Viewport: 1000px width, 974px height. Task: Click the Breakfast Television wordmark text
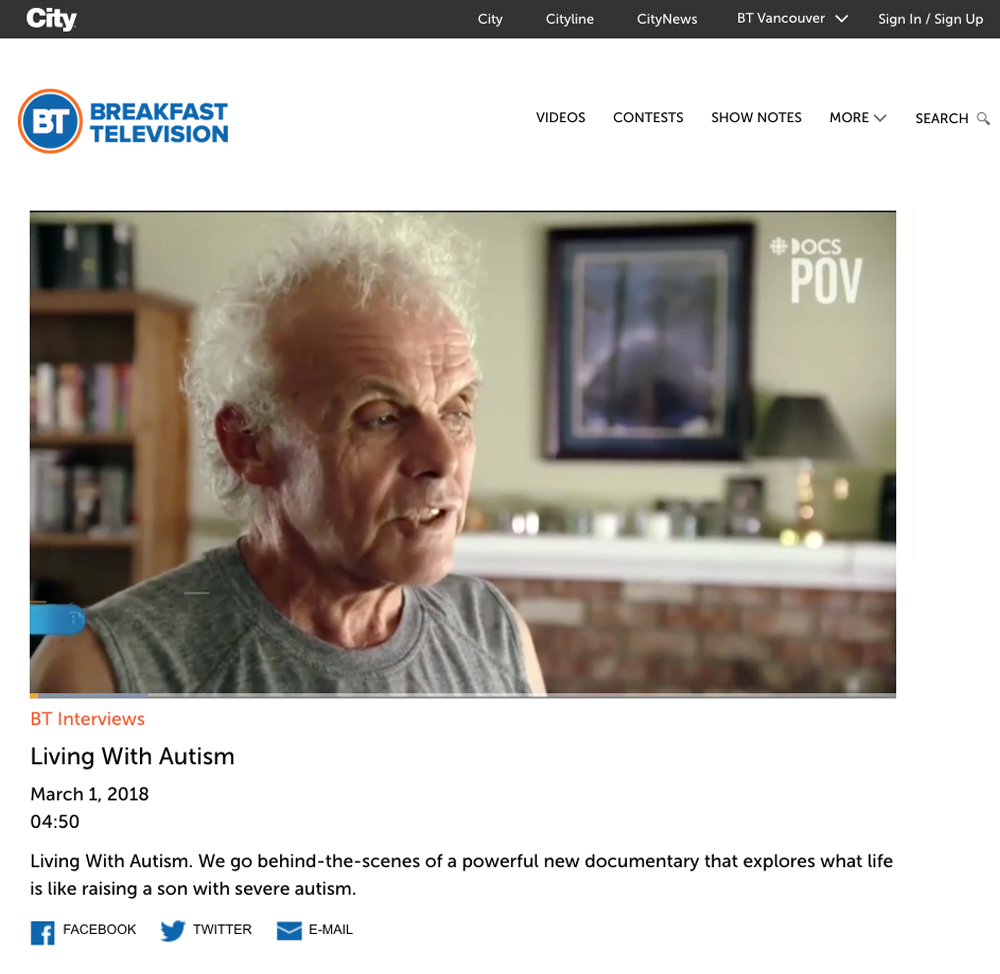point(159,122)
